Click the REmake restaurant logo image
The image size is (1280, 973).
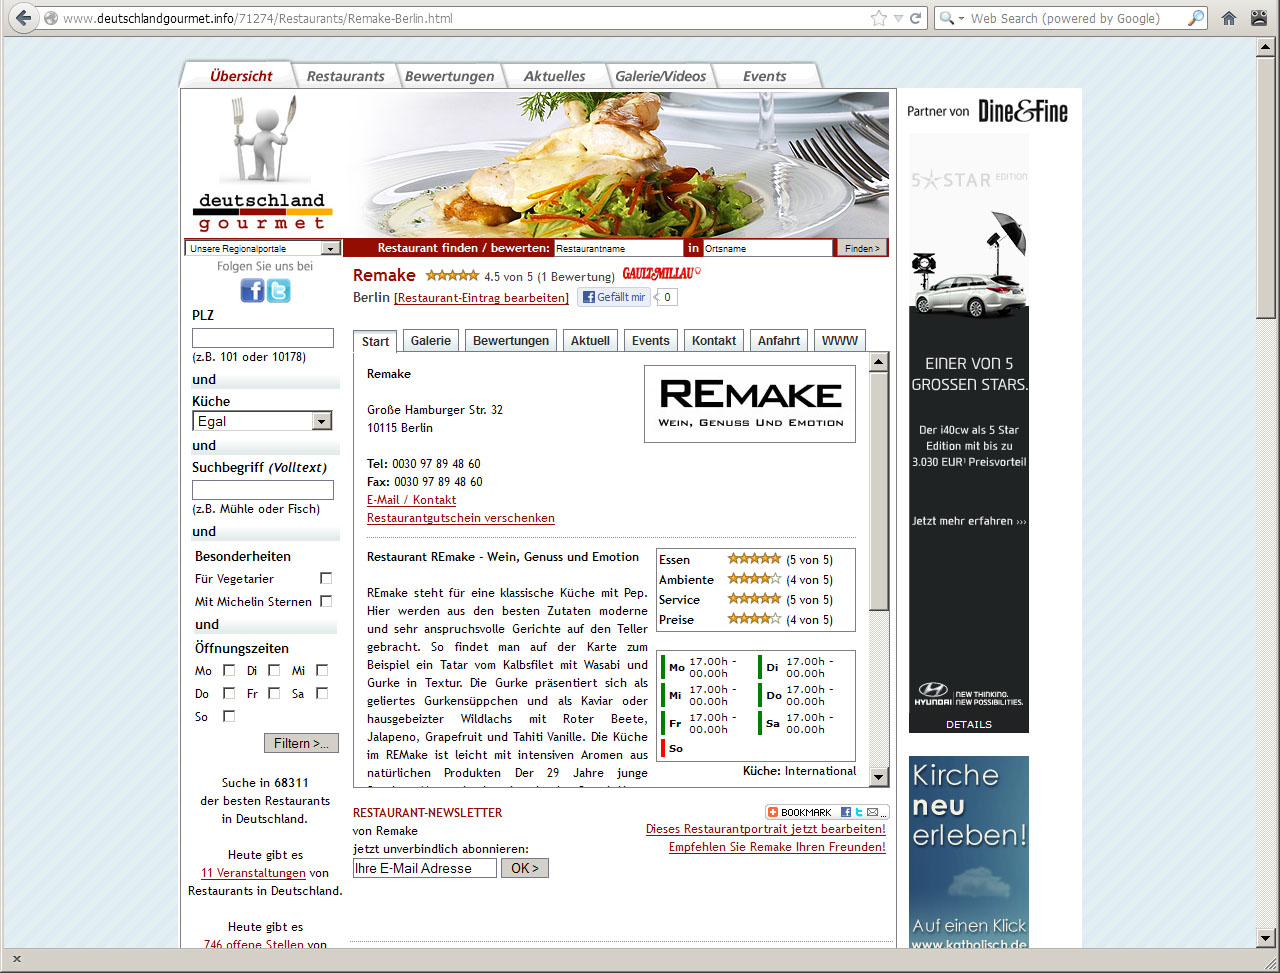(750, 403)
